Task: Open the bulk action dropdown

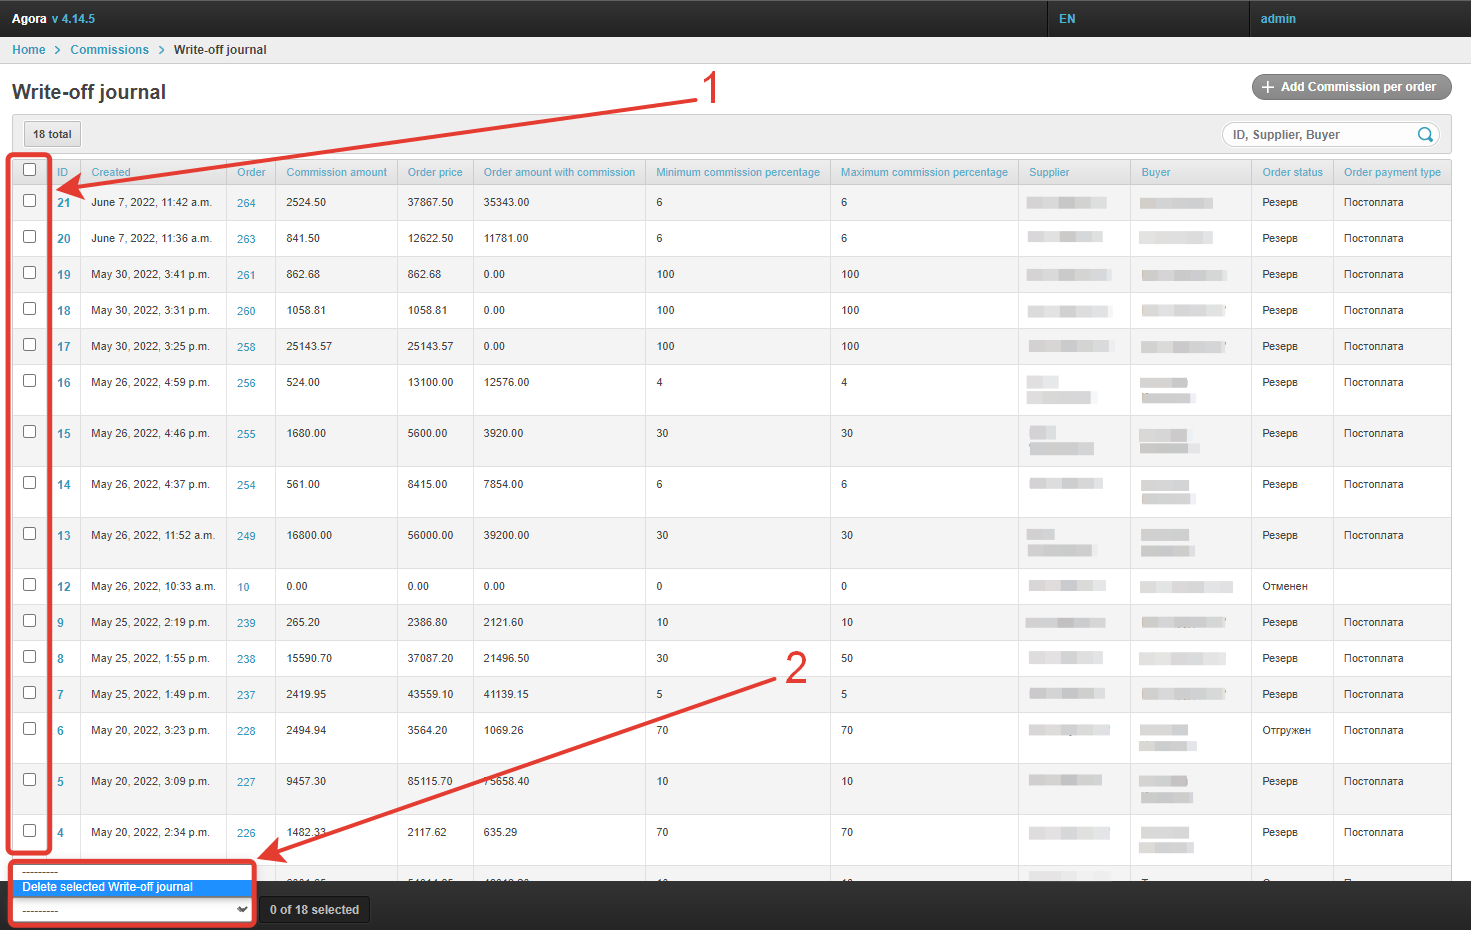Action: [133, 910]
